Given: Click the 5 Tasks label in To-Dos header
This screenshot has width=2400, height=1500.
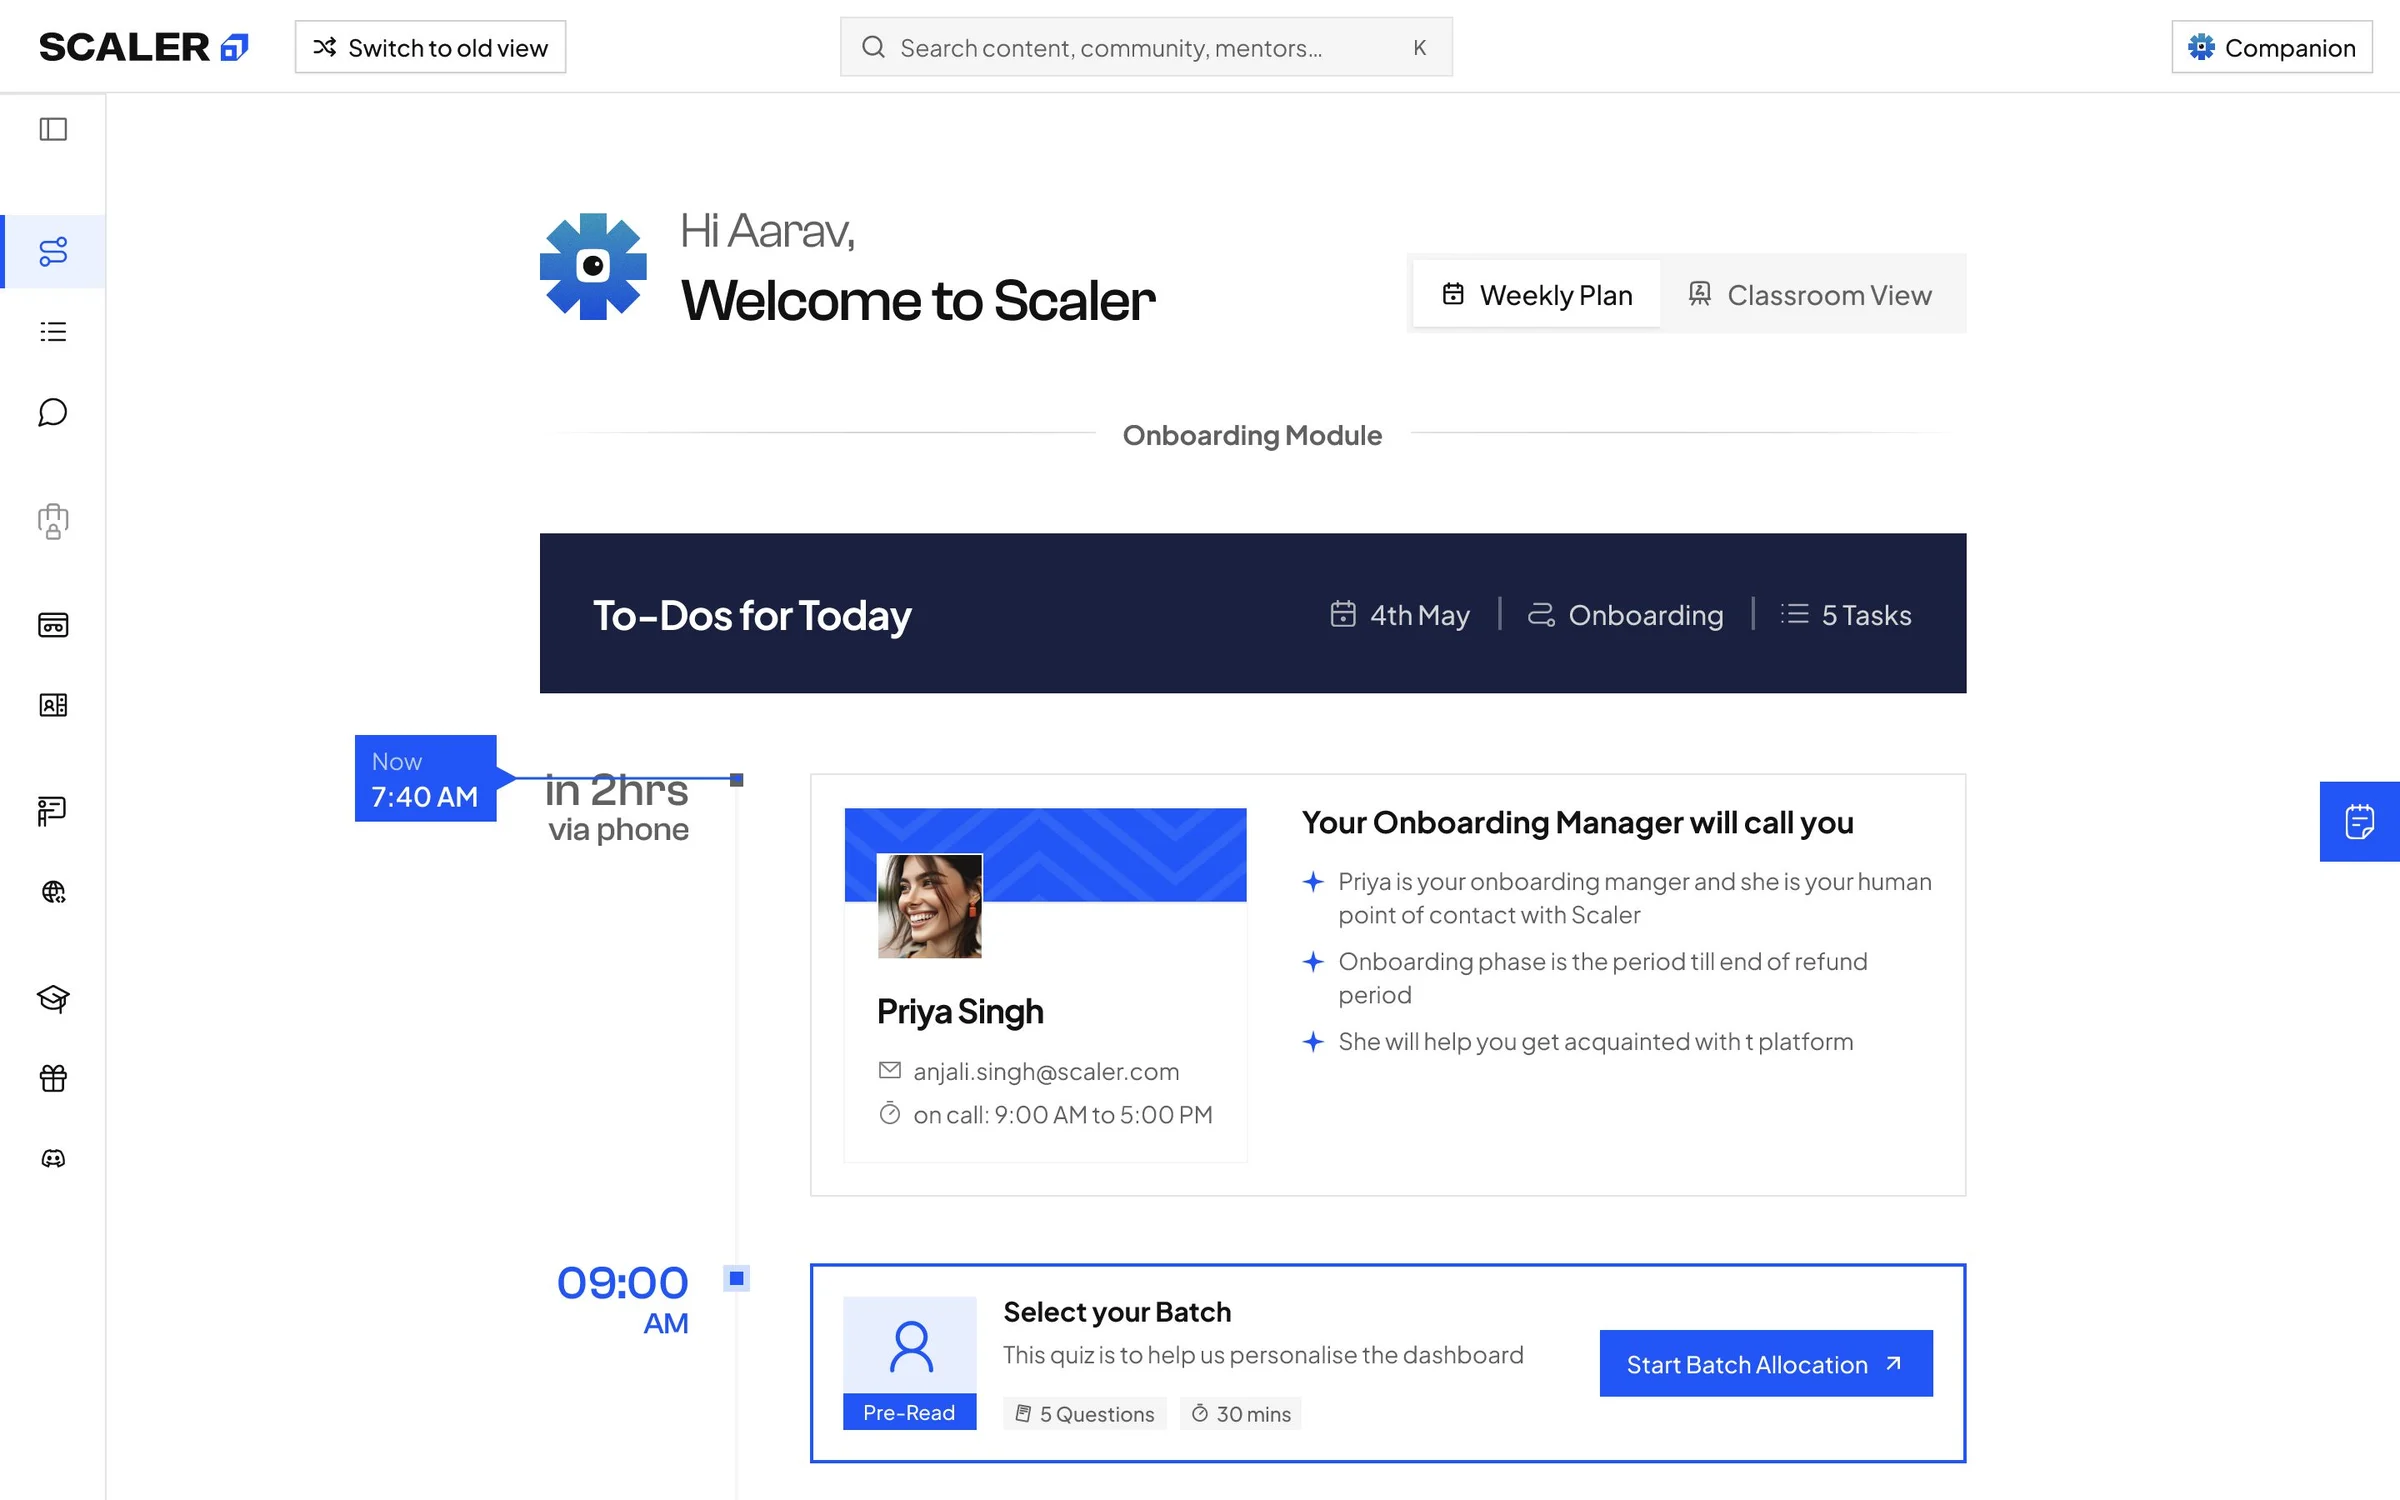Looking at the screenshot, I should coord(1846,614).
